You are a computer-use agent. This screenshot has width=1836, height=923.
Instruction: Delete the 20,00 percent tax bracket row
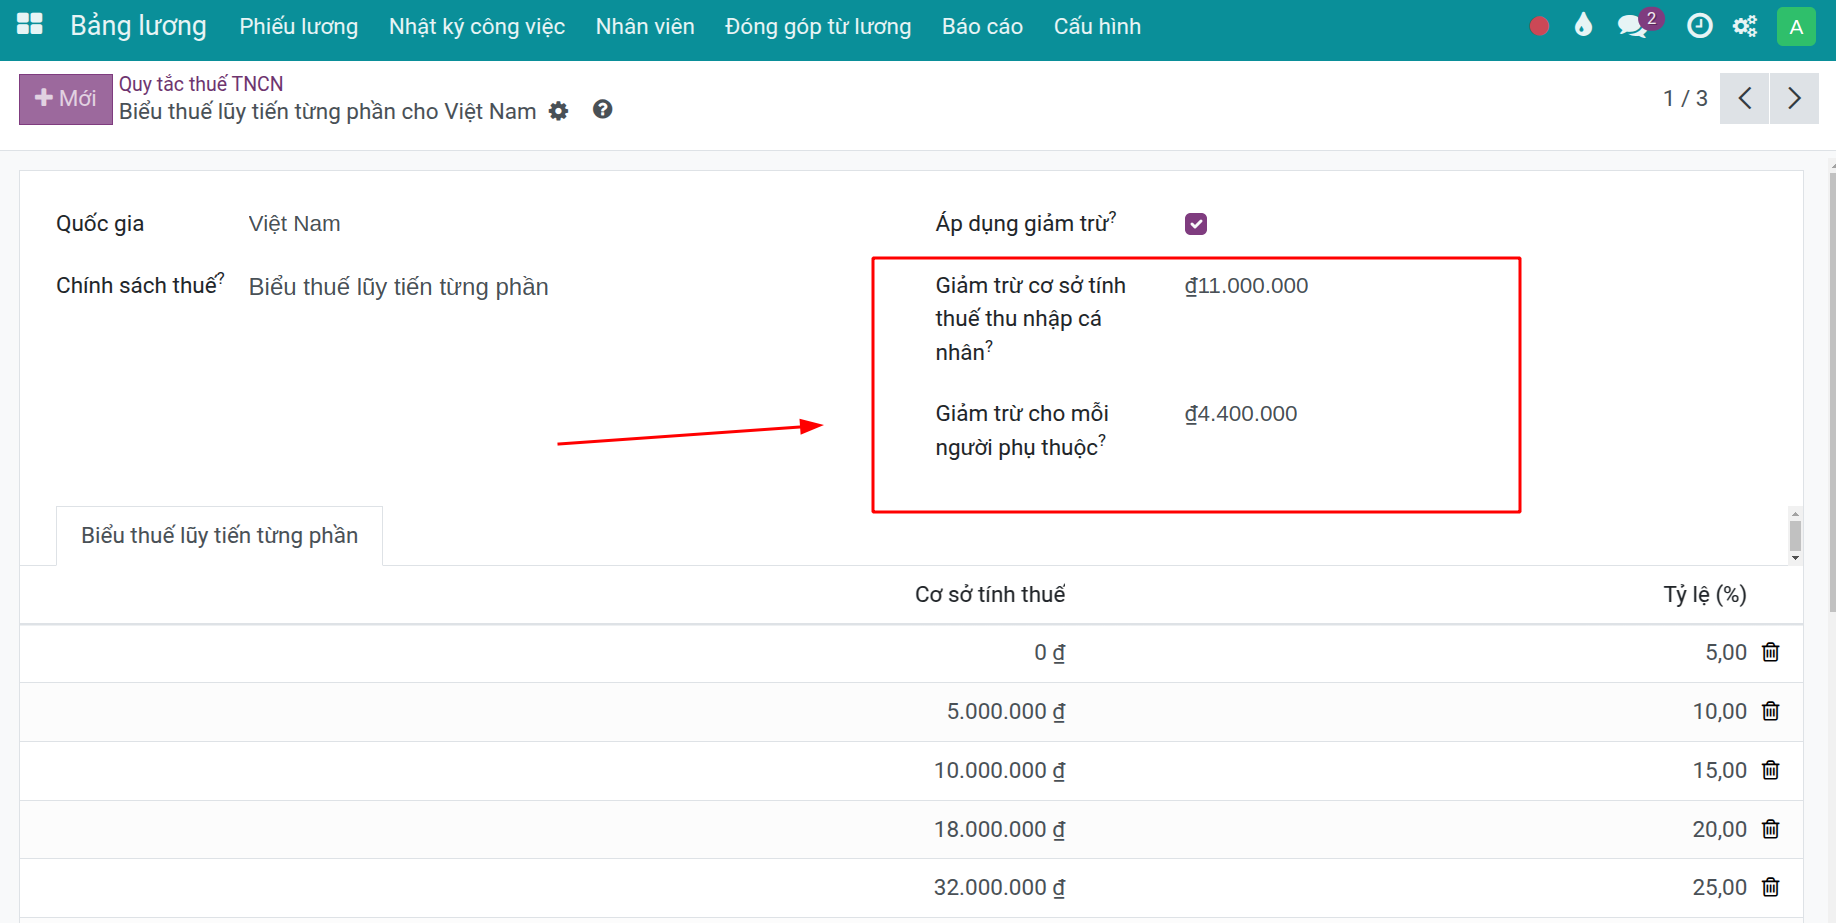point(1771,829)
